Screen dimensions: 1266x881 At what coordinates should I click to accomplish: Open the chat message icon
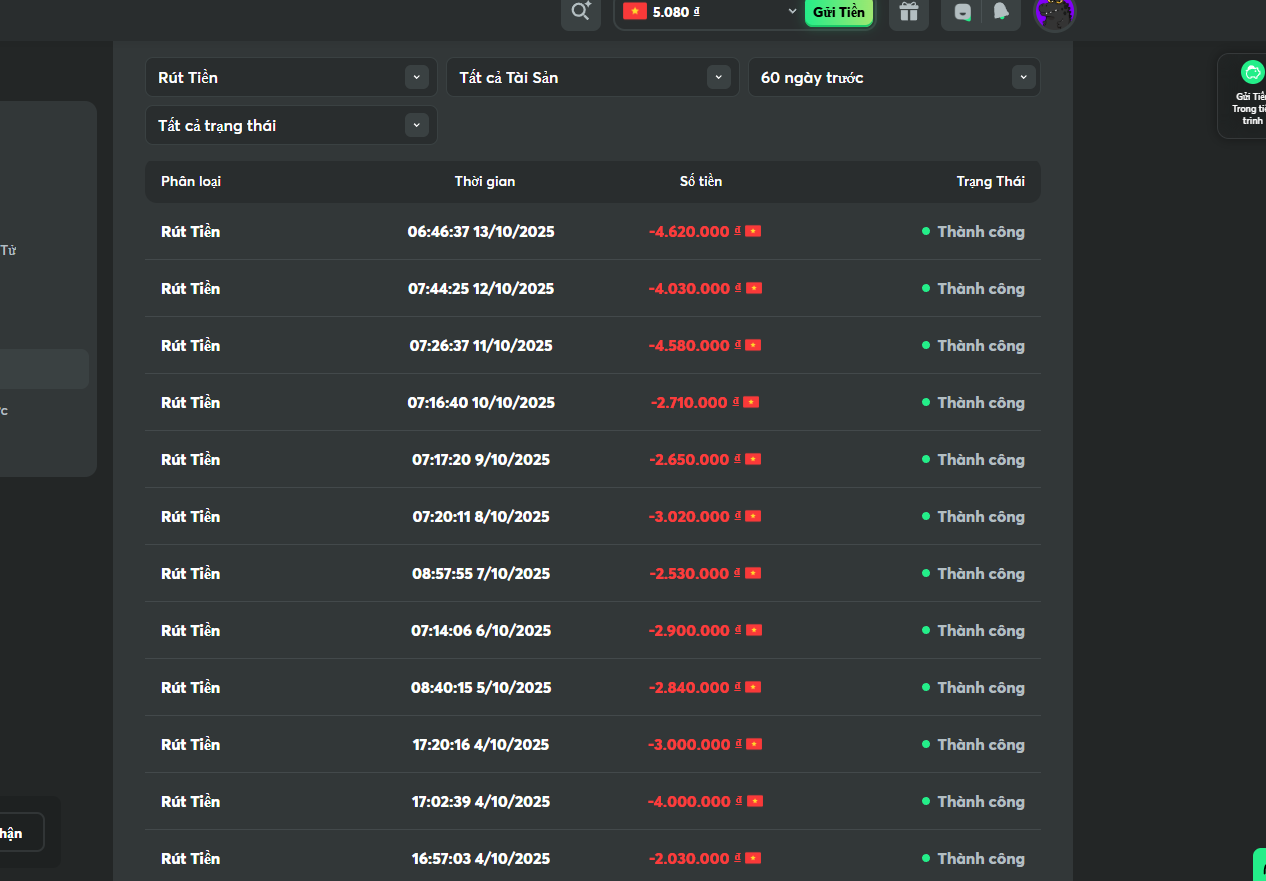pos(963,12)
